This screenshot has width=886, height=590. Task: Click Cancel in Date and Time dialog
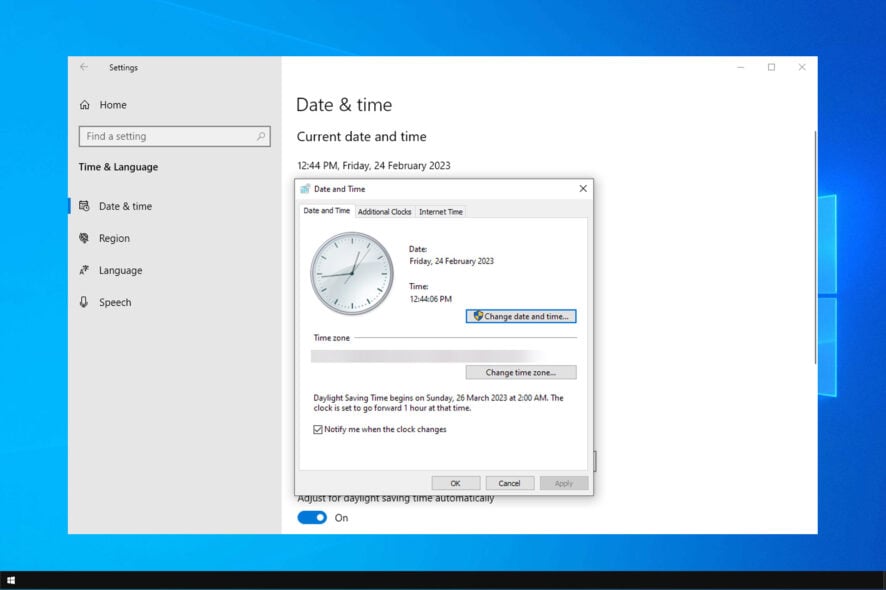click(509, 483)
